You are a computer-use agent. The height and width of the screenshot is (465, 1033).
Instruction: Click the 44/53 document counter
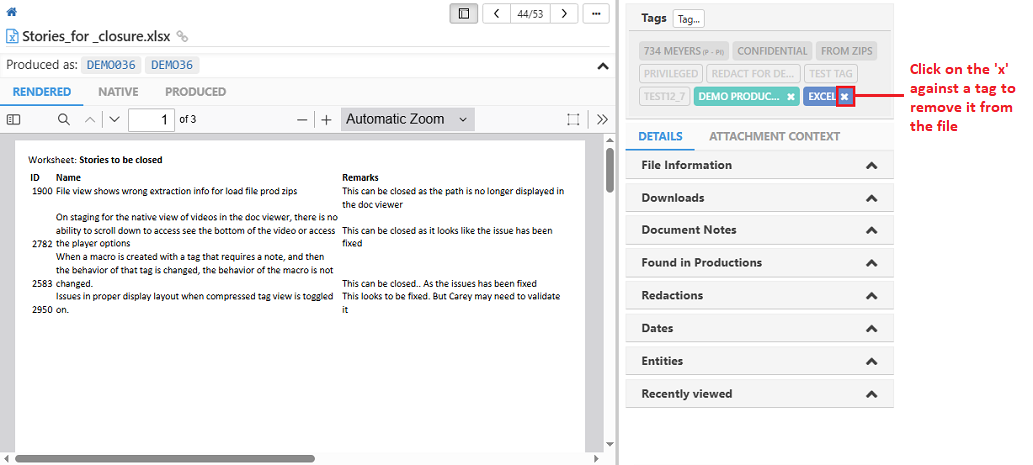click(x=530, y=13)
